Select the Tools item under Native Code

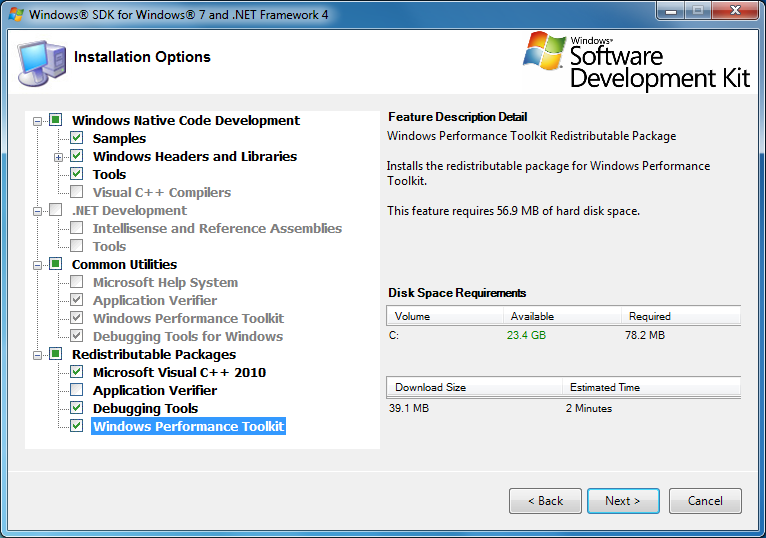coord(109,175)
